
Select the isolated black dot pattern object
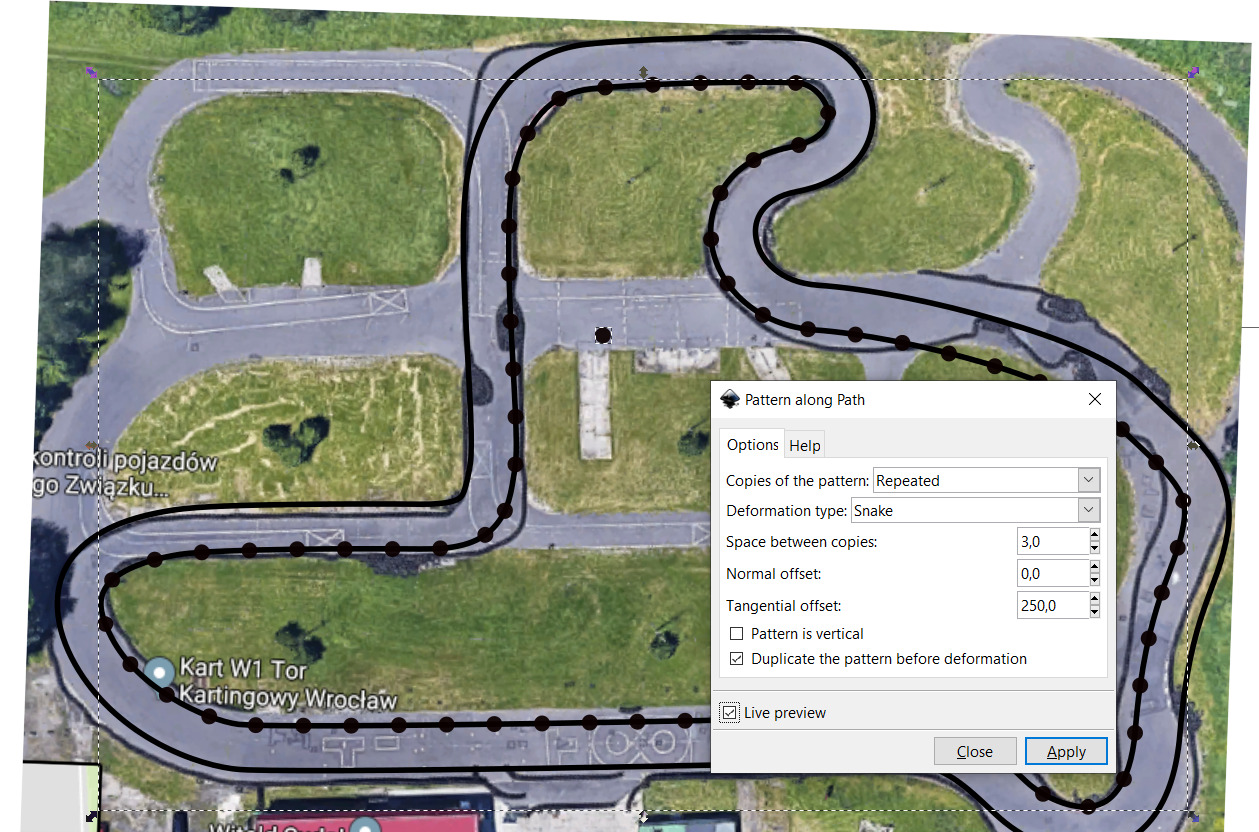(x=603, y=336)
